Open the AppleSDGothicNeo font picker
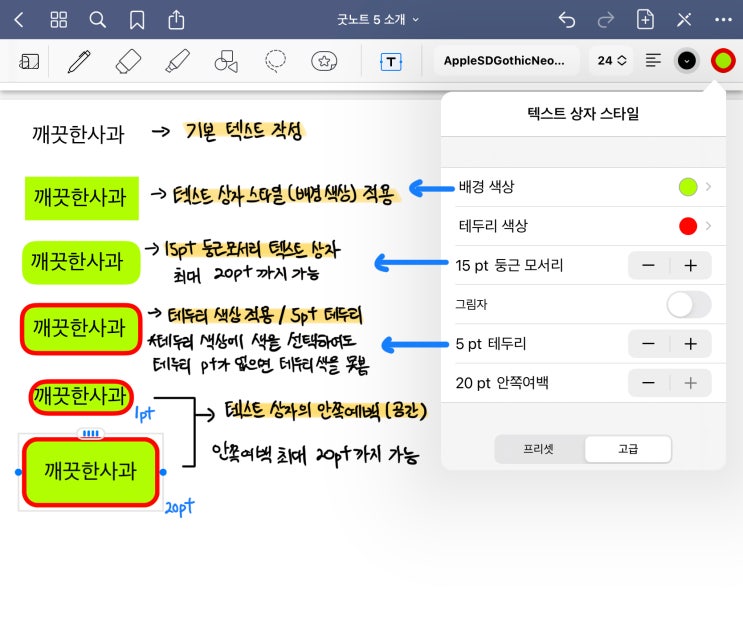 [x=506, y=61]
